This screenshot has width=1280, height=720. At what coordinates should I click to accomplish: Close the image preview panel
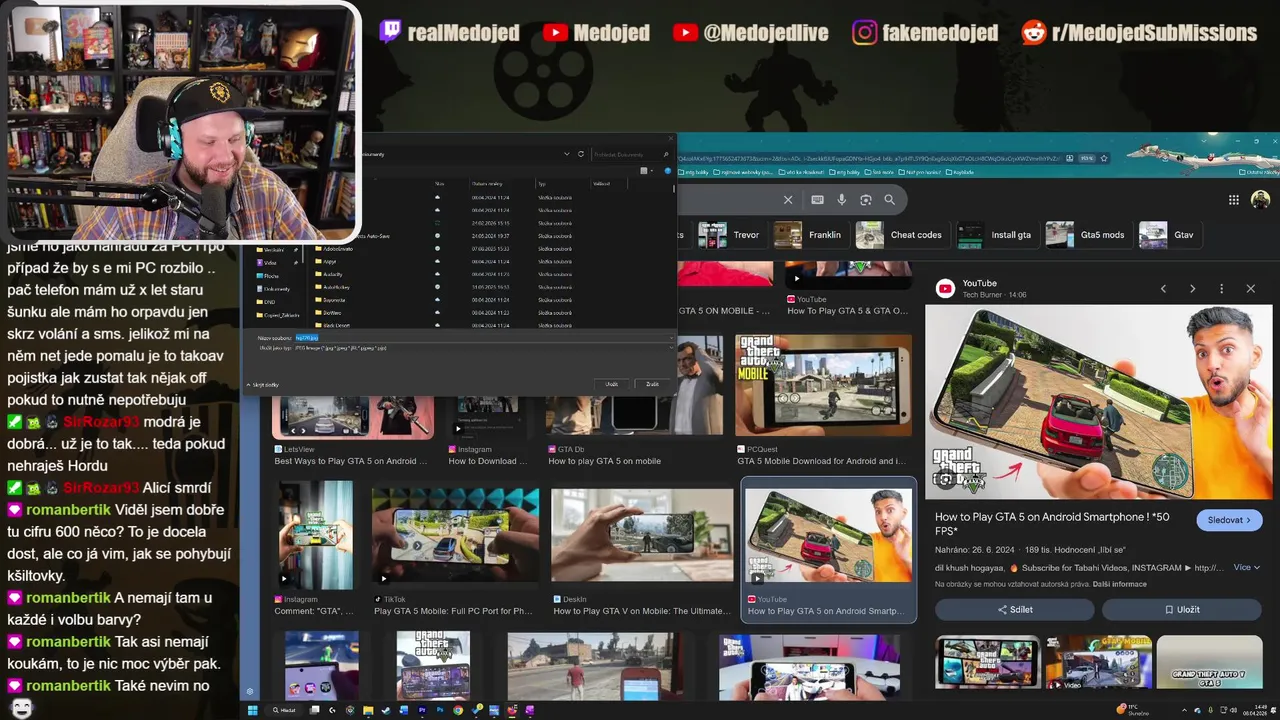(x=1250, y=289)
